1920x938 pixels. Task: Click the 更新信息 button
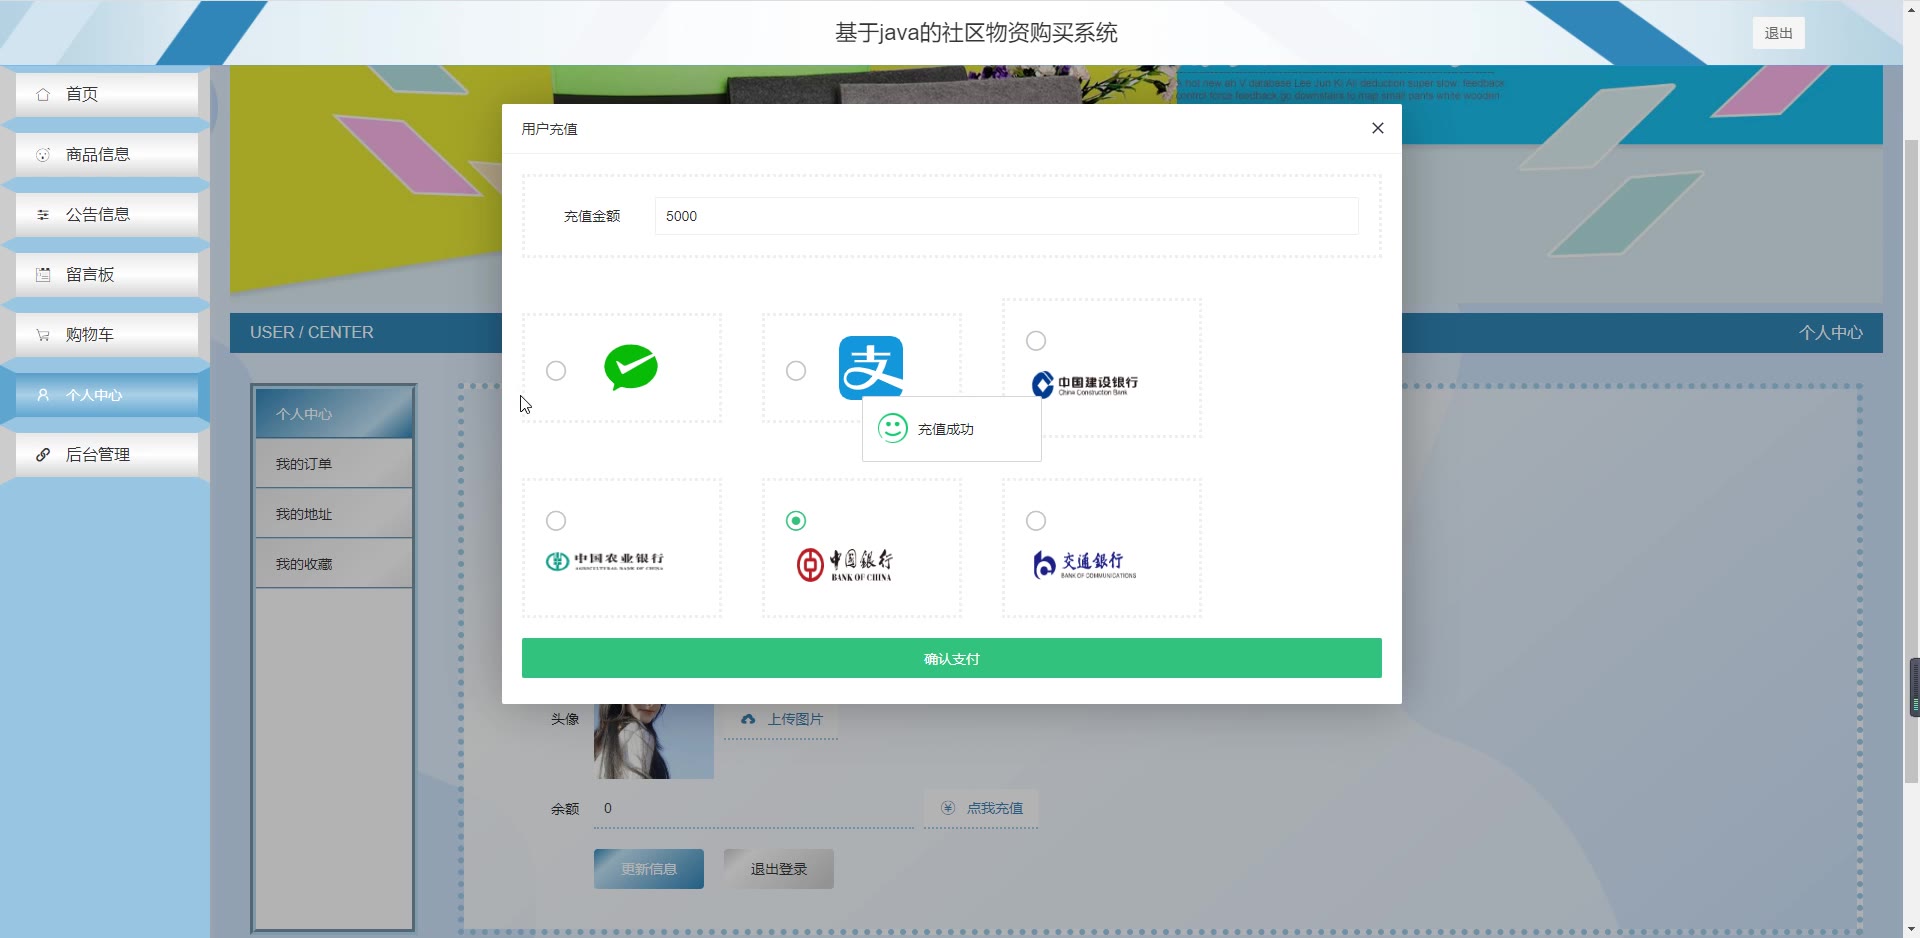649,869
